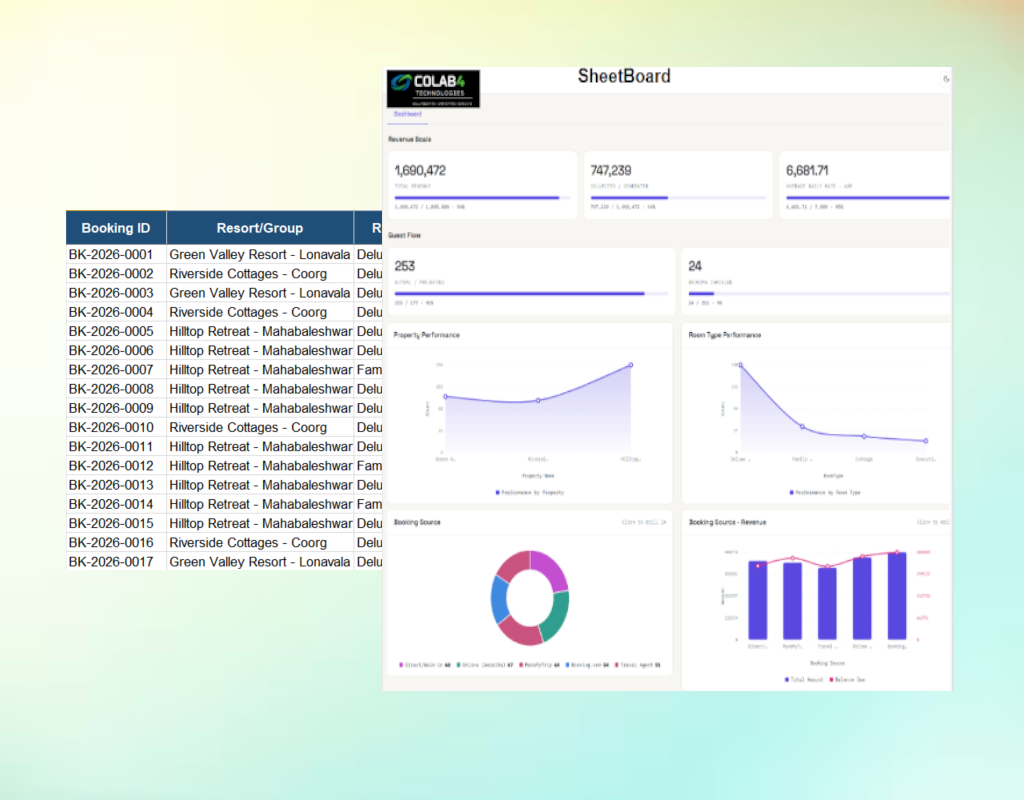This screenshot has width=1024, height=800.
Task: Click the collected versus generated progress bar
Action: click(x=678, y=197)
